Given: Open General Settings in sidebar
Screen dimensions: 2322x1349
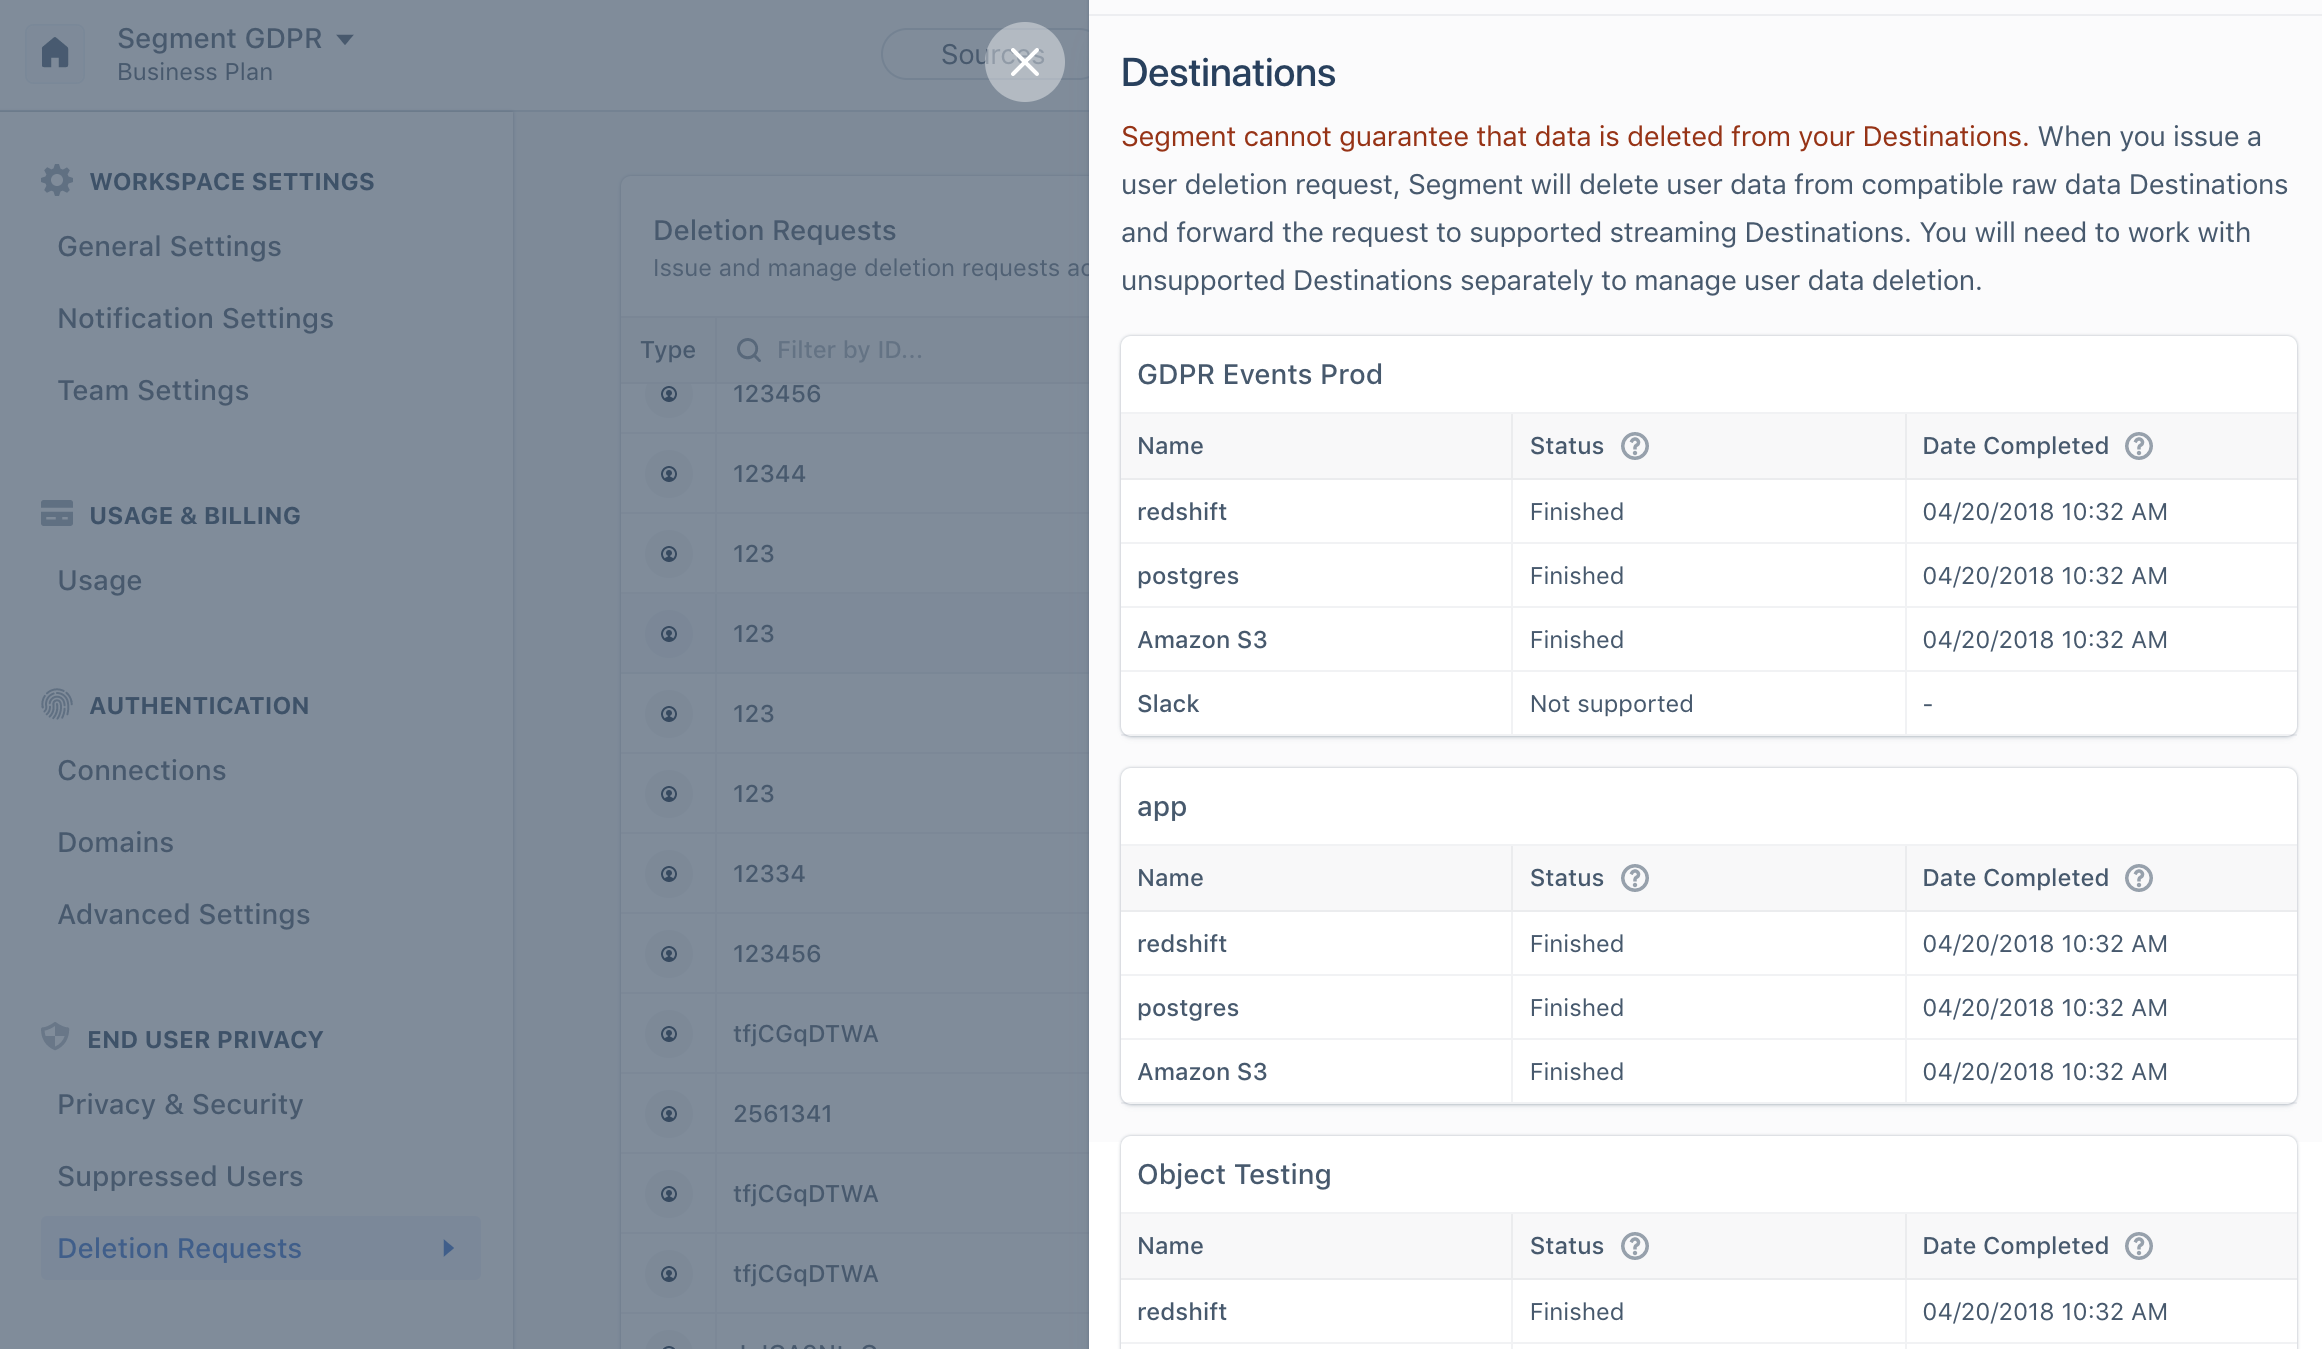Looking at the screenshot, I should coord(169,246).
